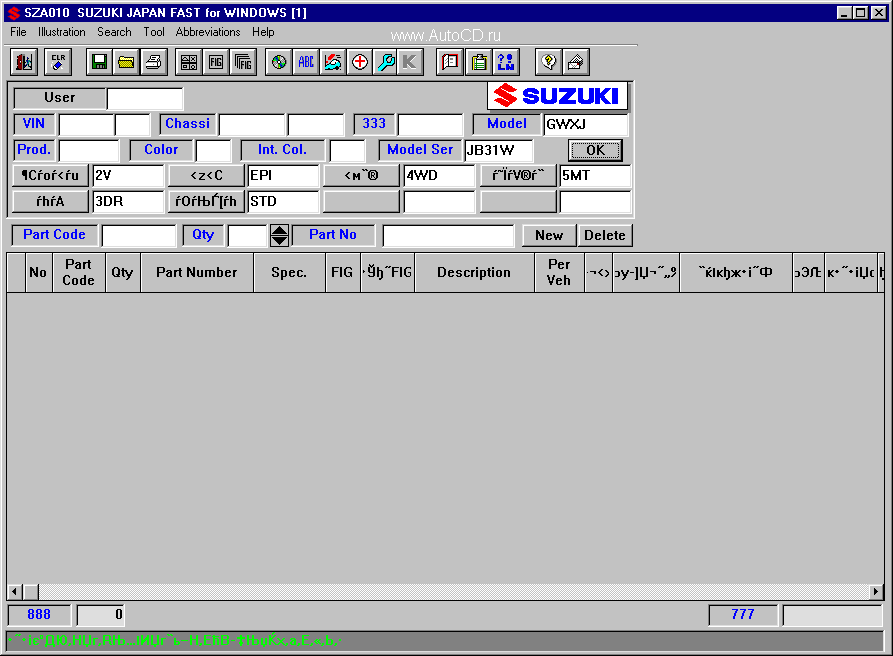Click the field containing 2V
This screenshot has height=656, width=893.
pyautogui.click(x=128, y=176)
